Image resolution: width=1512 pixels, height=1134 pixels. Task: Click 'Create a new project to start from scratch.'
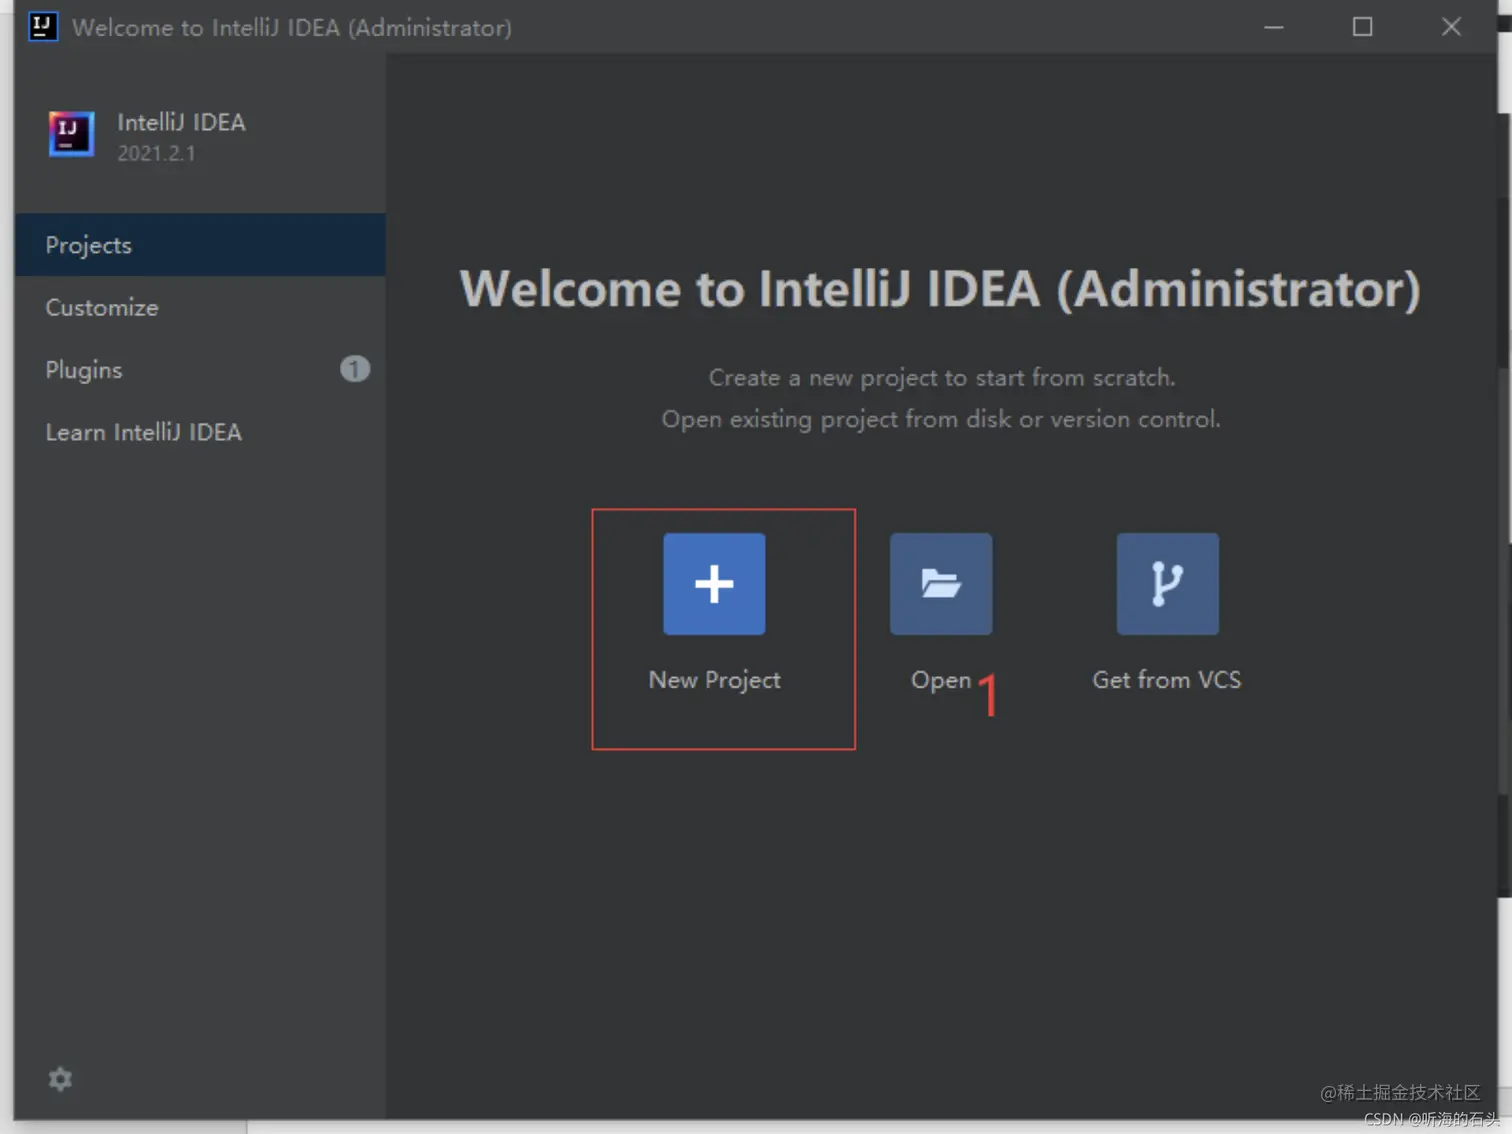coord(942,378)
